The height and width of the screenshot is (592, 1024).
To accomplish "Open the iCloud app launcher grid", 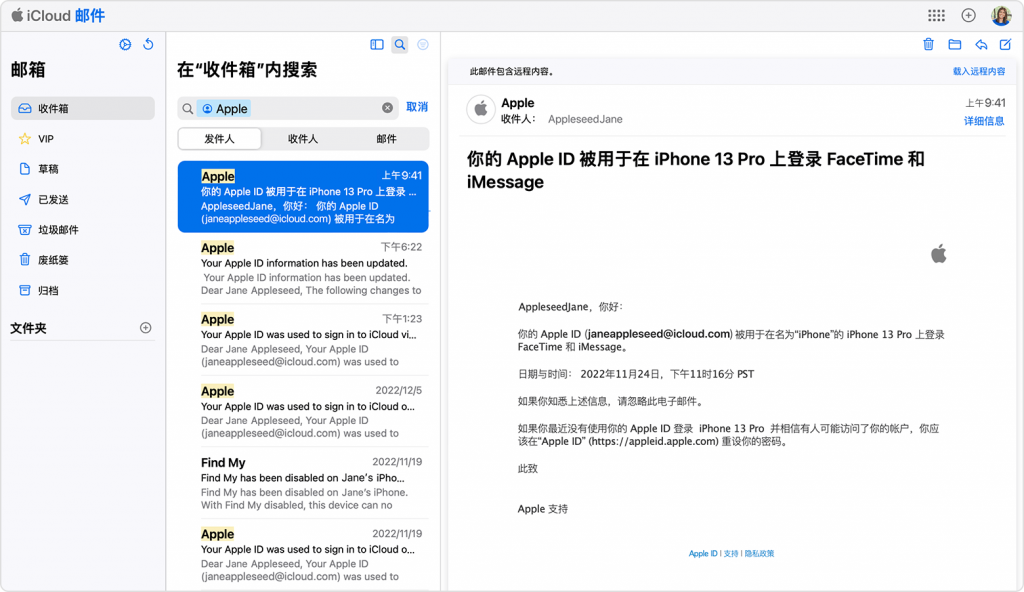I will (x=936, y=15).
